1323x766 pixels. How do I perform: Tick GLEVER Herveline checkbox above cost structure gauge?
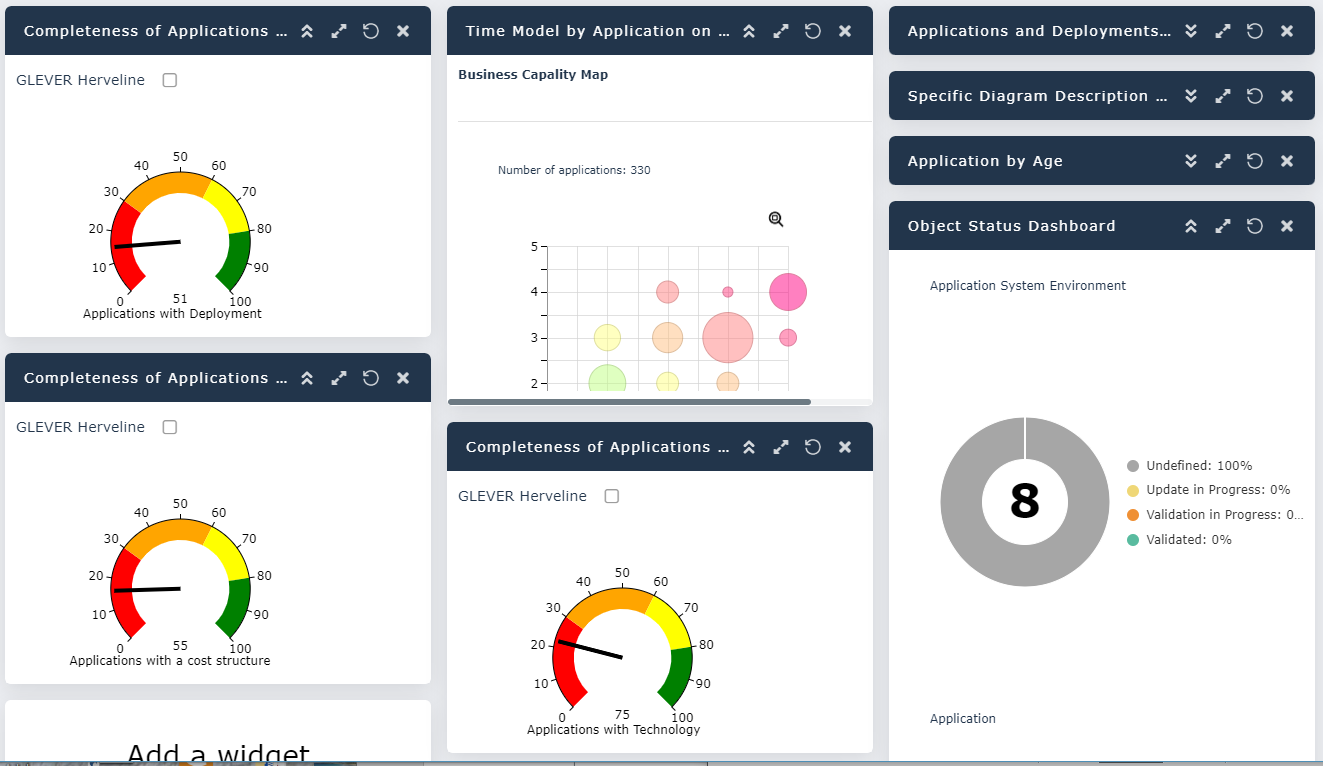[170, 427]
